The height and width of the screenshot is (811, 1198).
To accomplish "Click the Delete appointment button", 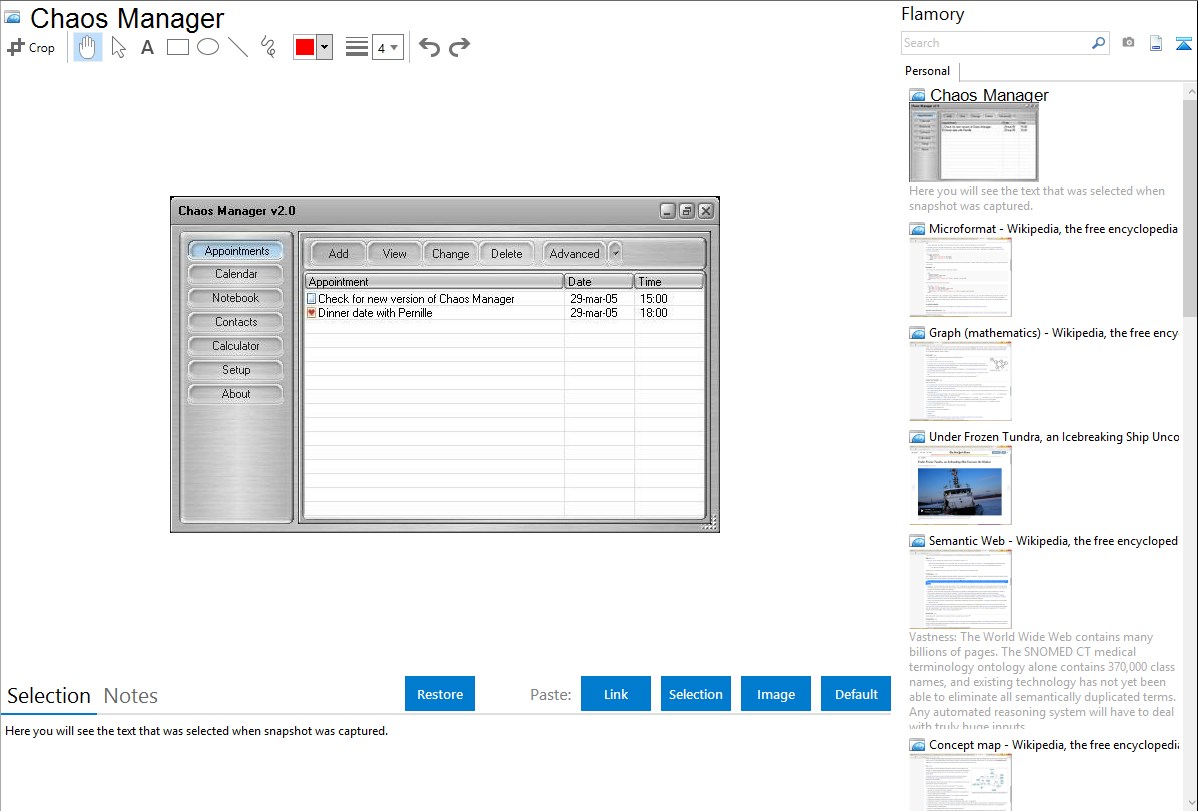I will (507, 254).
